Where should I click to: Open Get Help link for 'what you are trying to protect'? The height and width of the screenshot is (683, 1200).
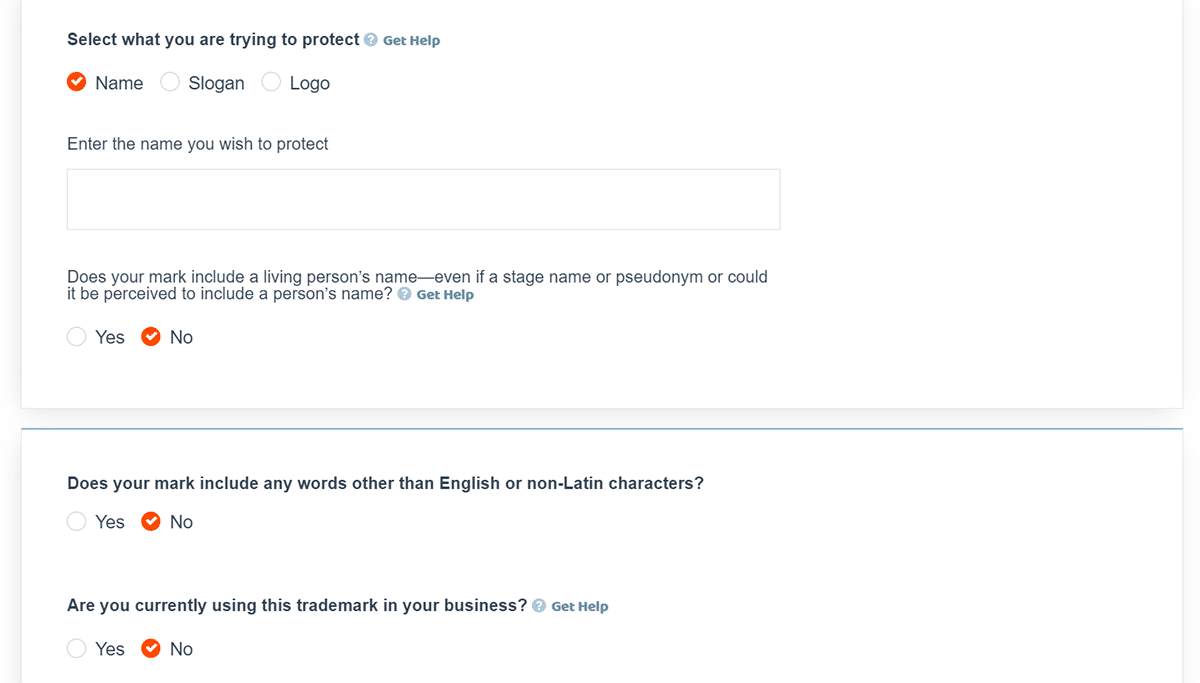[411, 40]
